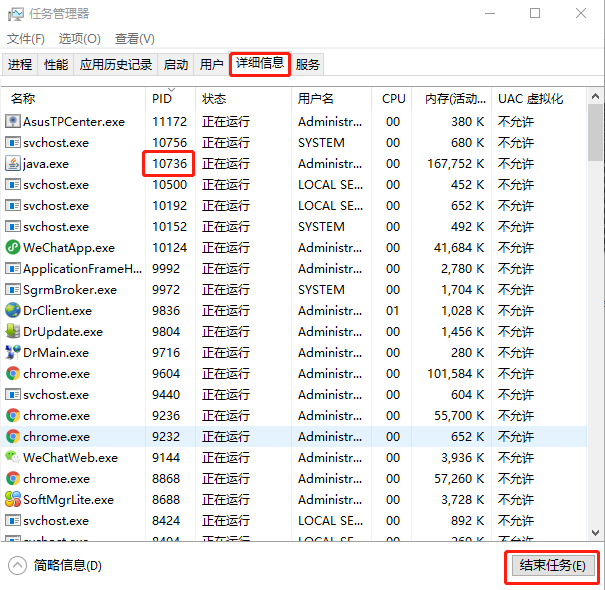
Task: Click the DrUpdate.exe download icon
Action: click(x=12, y=331)
